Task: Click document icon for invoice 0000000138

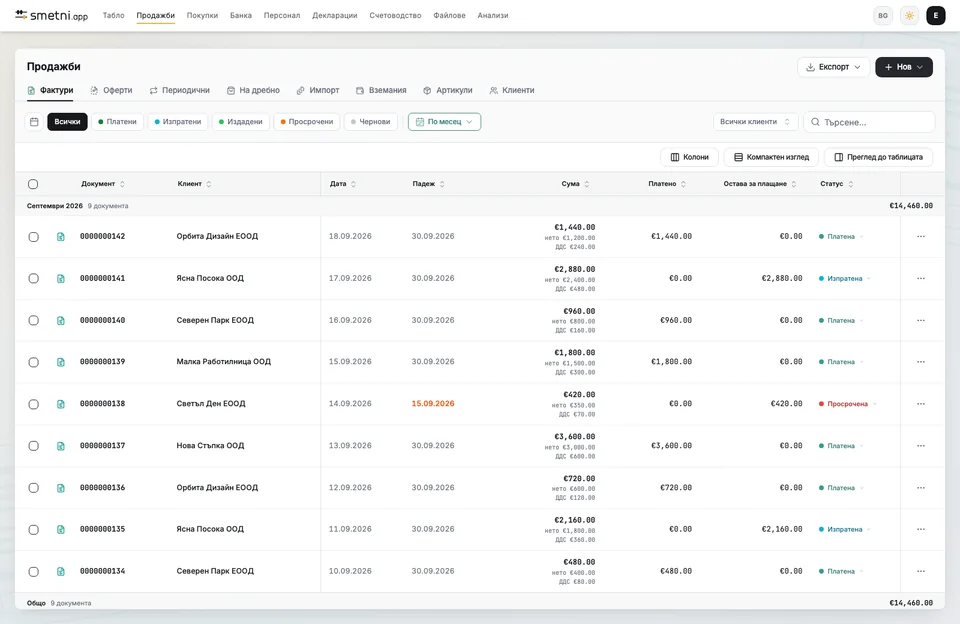Action: tap(61, 404)
